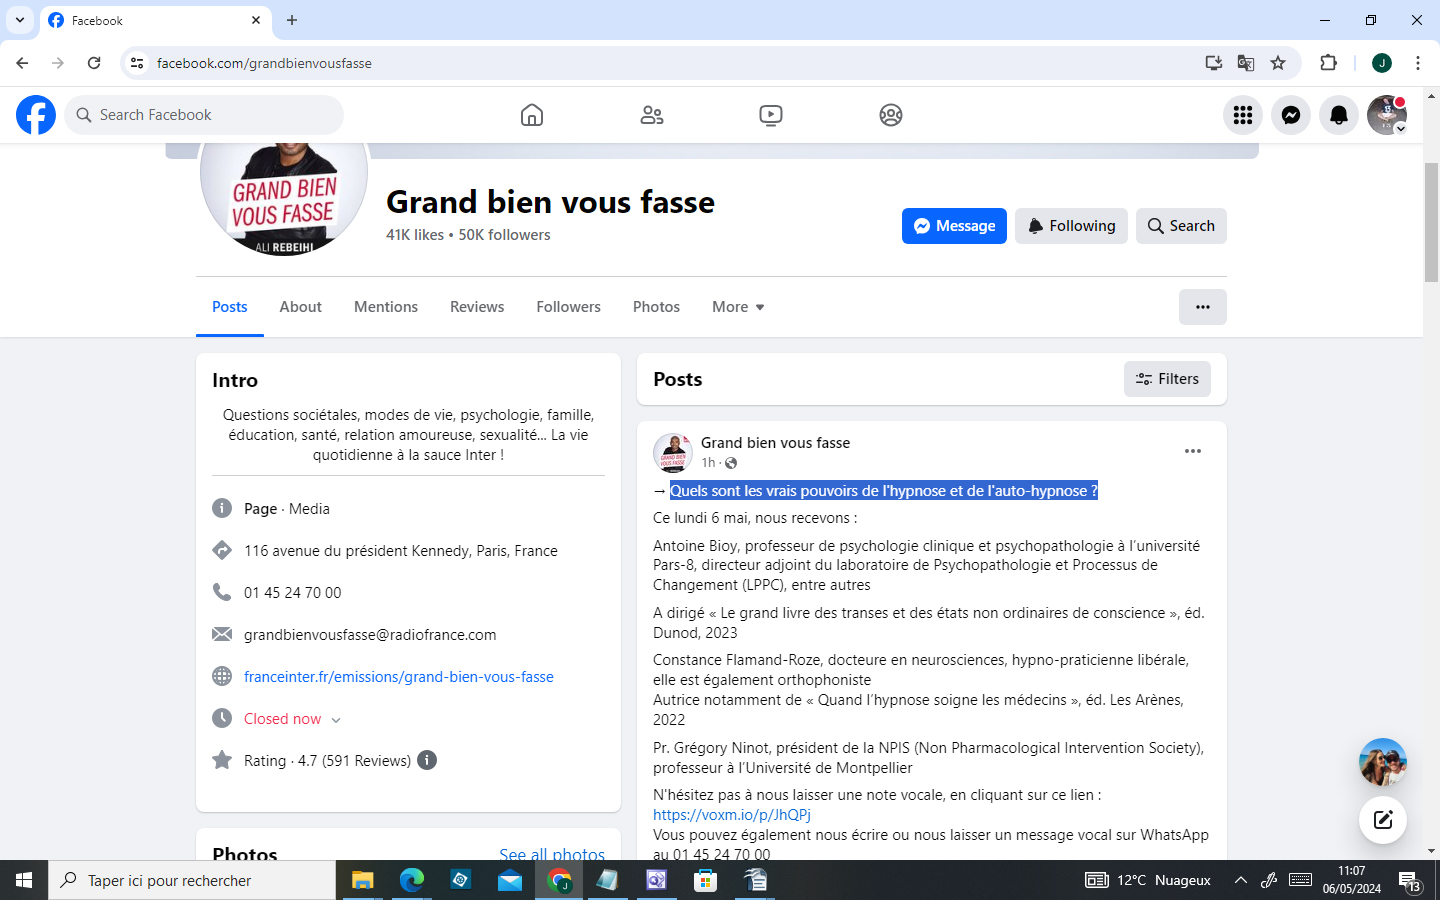
Task: Click the rating info icon
Action: point(427,760)
